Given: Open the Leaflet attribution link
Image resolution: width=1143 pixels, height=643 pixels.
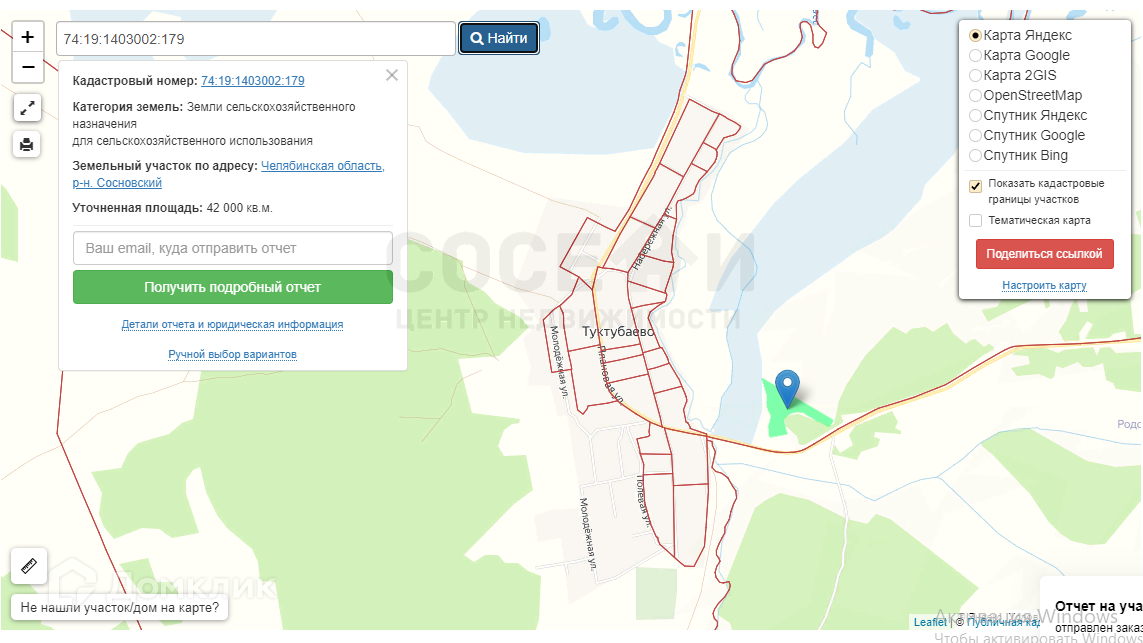Looking at the screenshot, I should pyautogui.click(x=930, y=622).
